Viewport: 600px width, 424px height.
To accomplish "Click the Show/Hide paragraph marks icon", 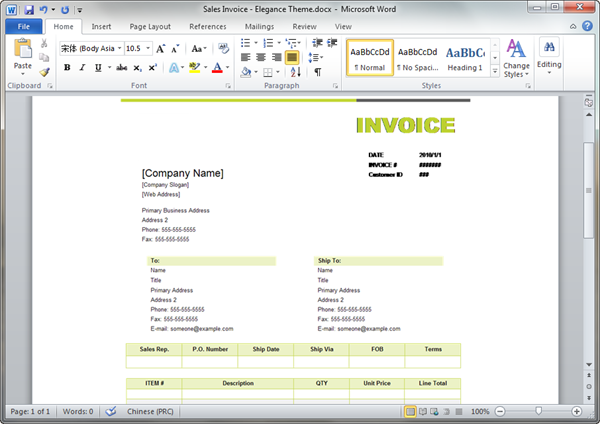I will (x=318, y=72).
